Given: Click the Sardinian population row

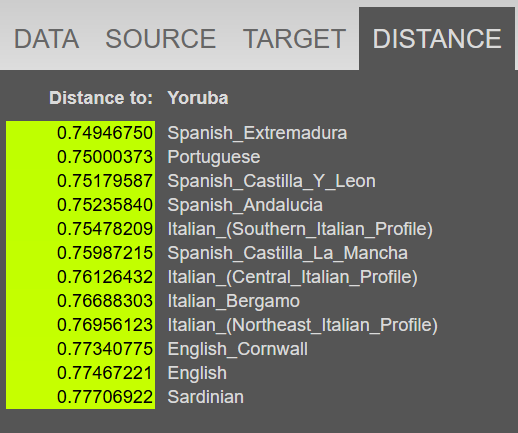Looking at the screenshot, I should [x=205, y=397].
